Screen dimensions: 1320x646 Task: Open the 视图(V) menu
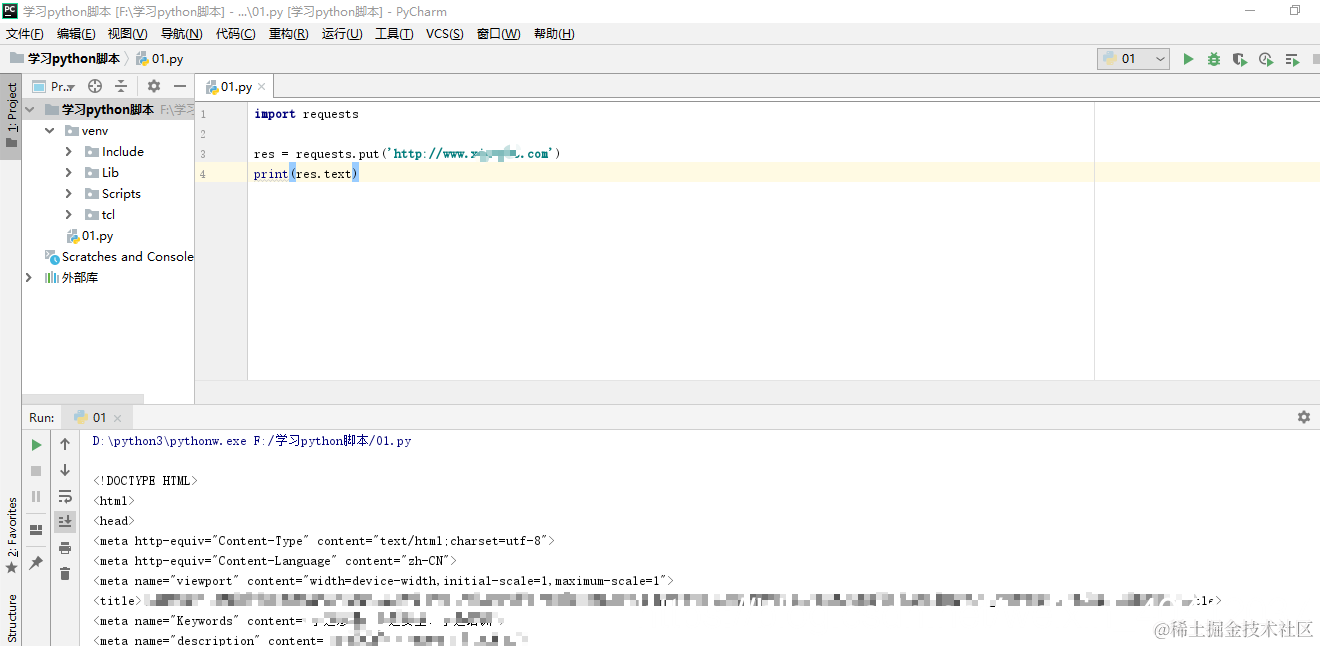[127, 34]
